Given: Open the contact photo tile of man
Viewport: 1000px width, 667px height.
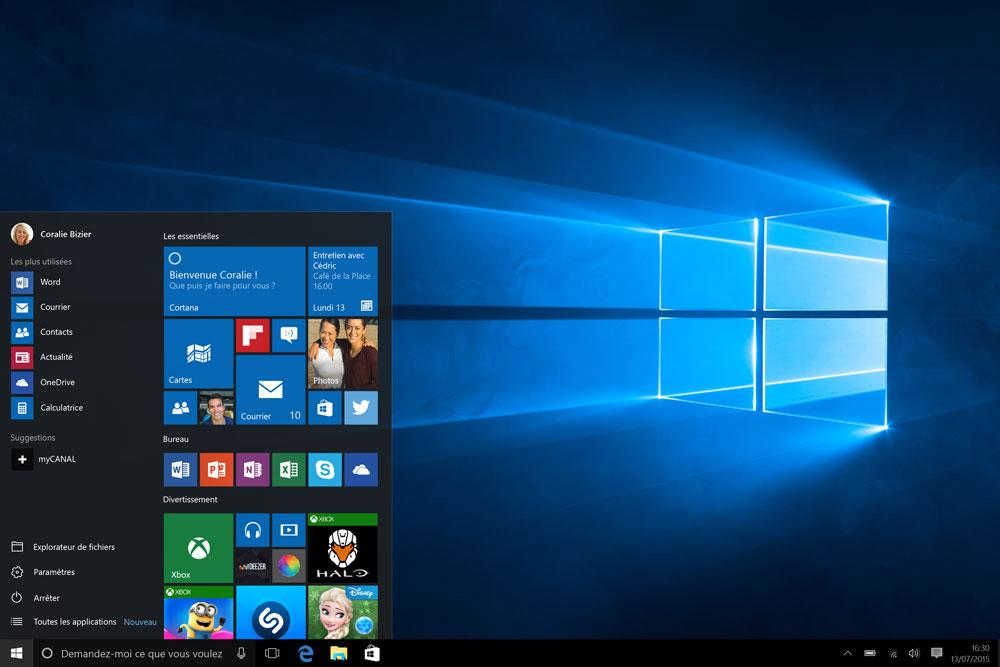Looking at the screenshot, I should [216, 408].
